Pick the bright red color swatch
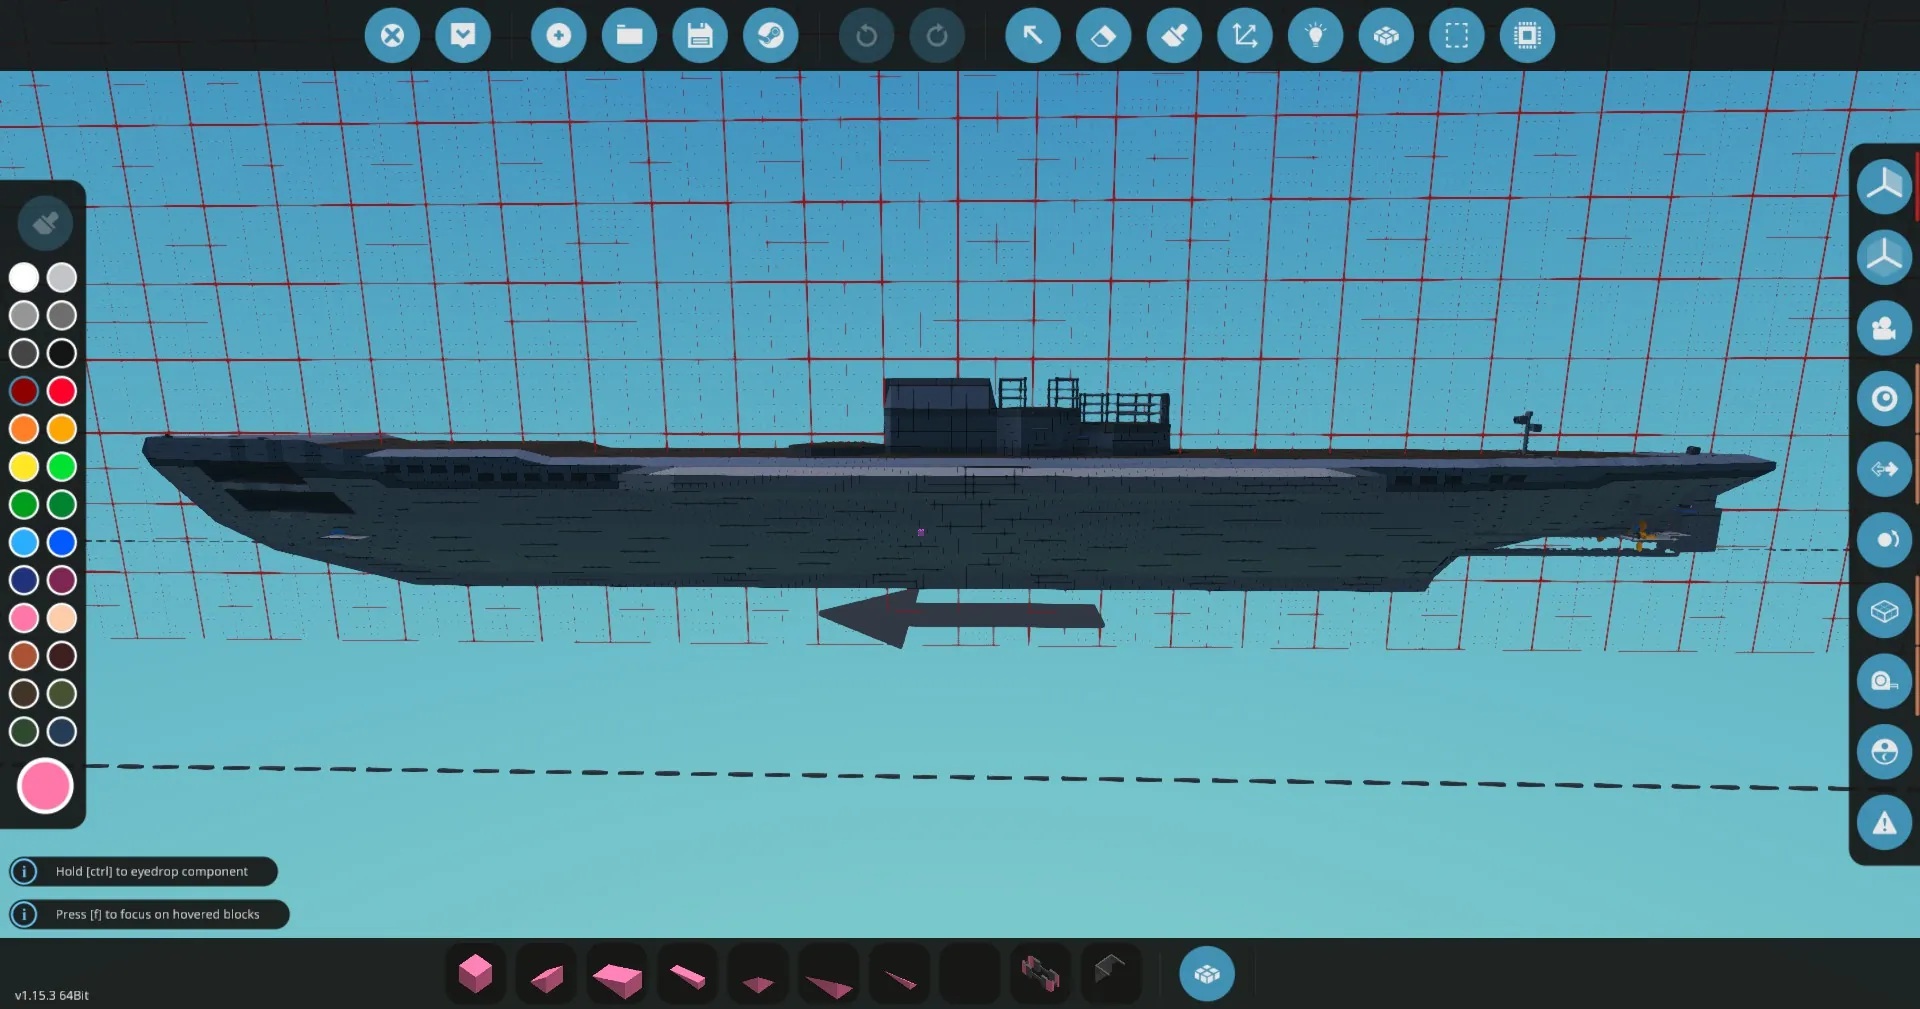Screen dimensions: 1920x1009 click(62, 391)
